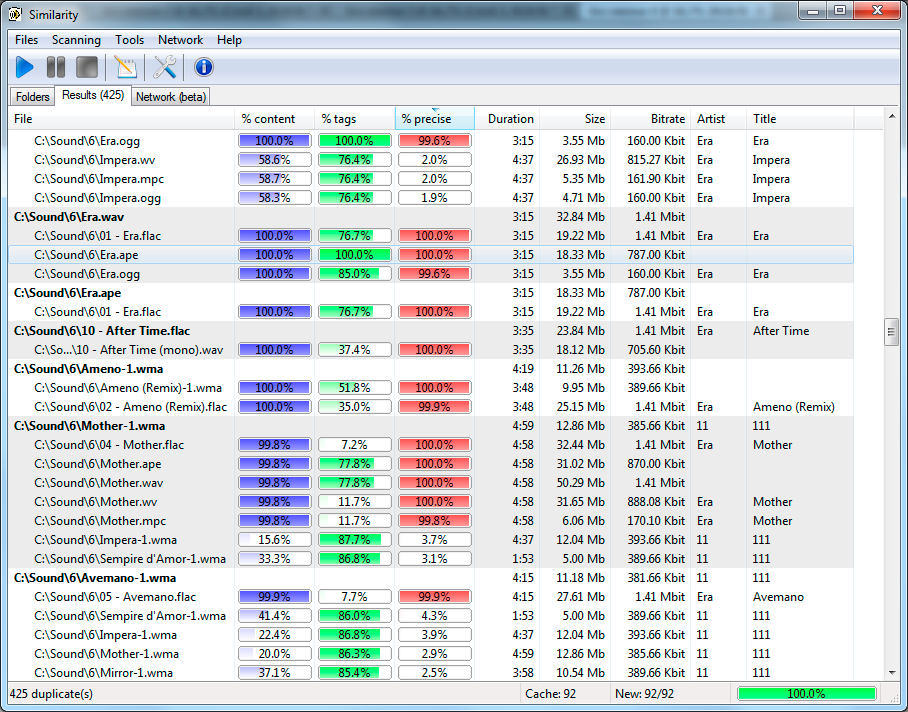Click the notepad icon in the toolbar
The image size is (908, 712).
point(126,67)
